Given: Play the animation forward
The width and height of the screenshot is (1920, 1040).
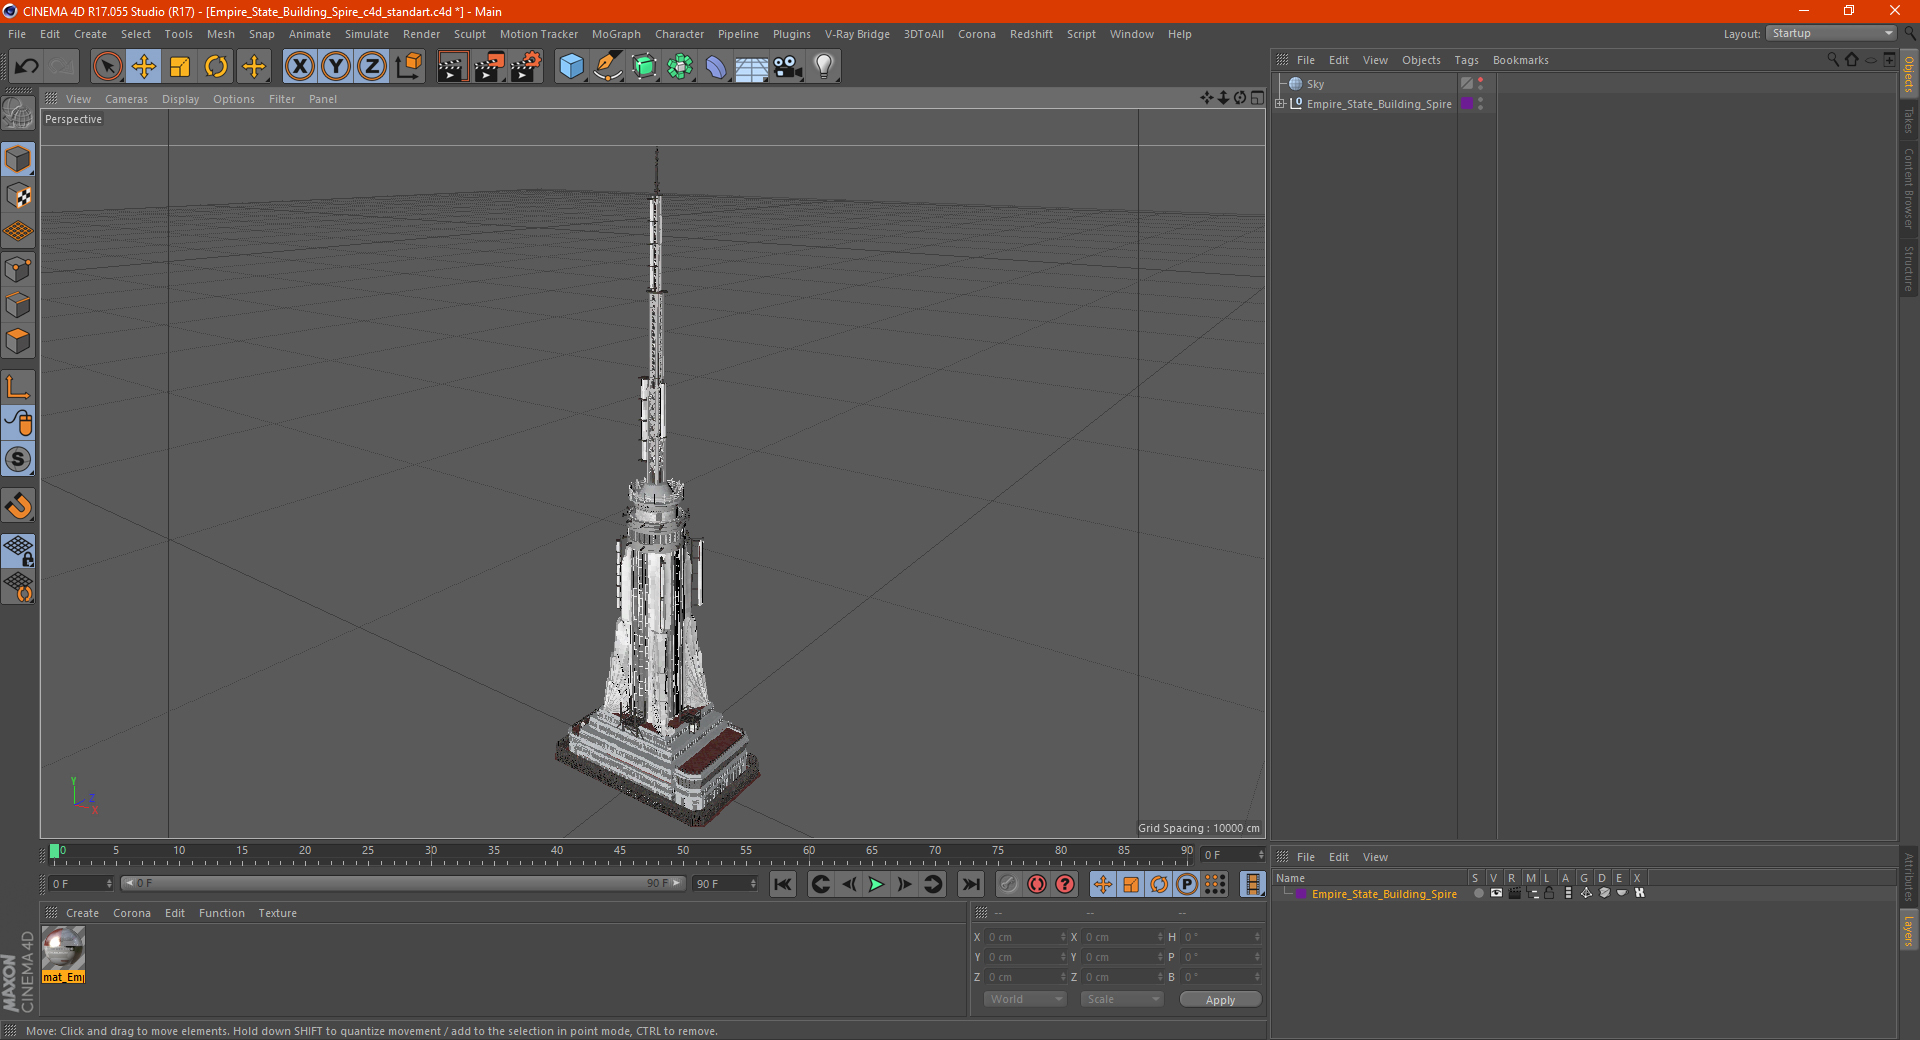Looking at the screenshot, I should pyautogui.click(x=876, y=884).
